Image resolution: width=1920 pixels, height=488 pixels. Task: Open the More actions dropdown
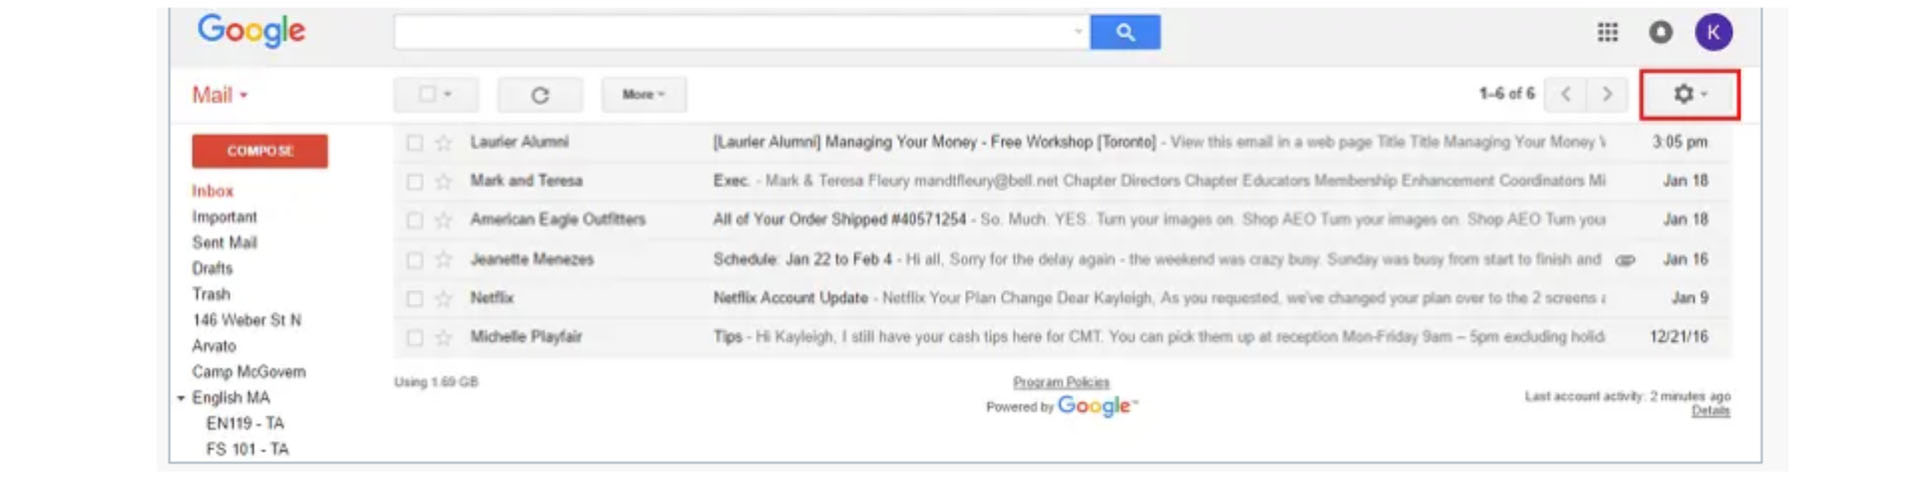coord(644,94)
